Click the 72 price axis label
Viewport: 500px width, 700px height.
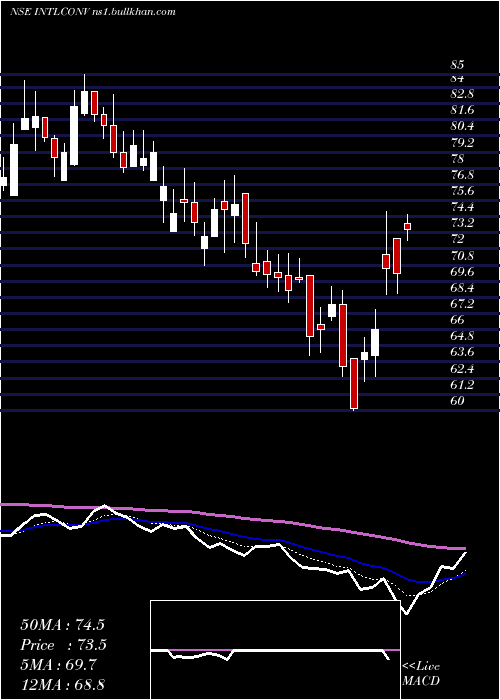point(457,239)
